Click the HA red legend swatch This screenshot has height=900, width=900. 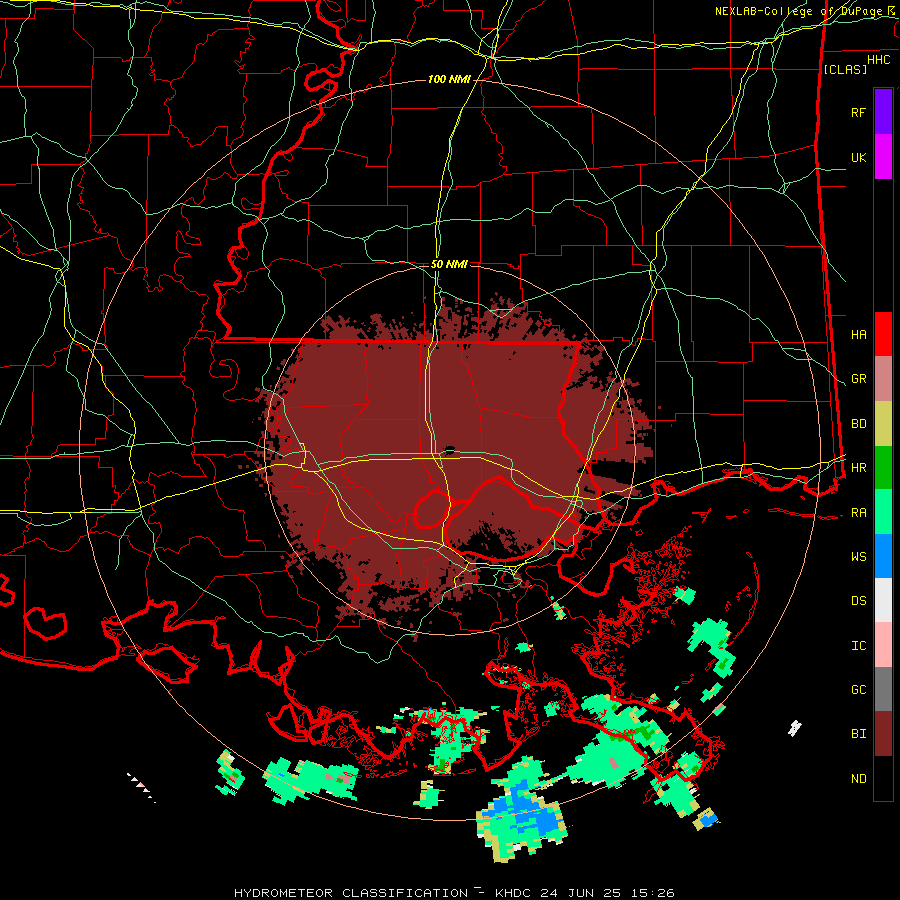pyautogui.click(x=883, y=334)
